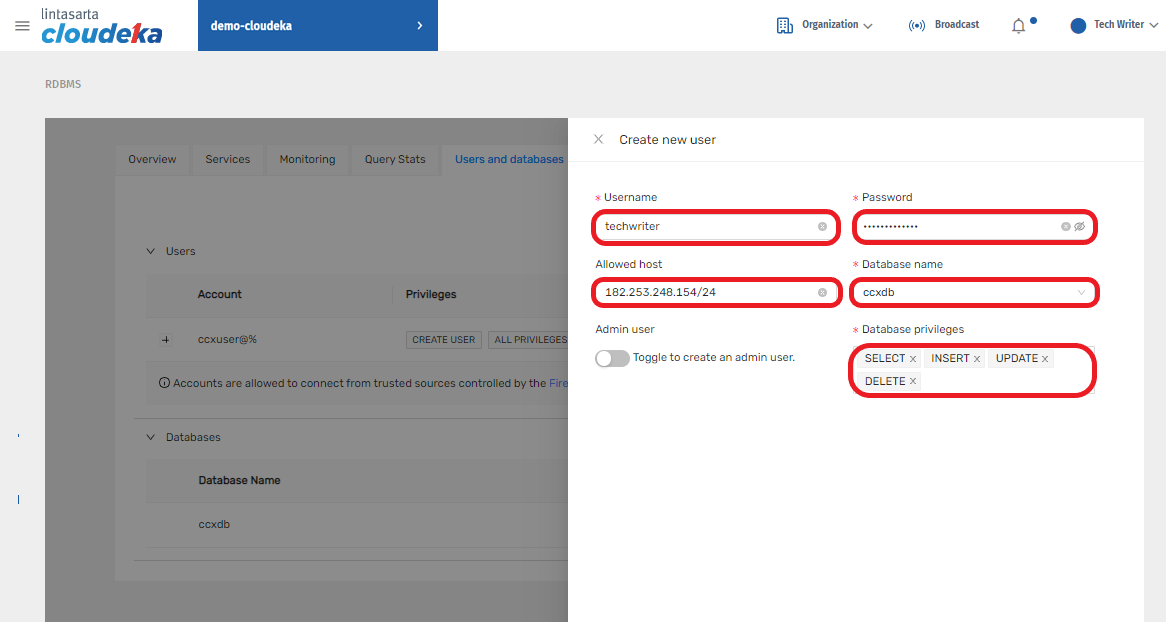Viewport: 1166px width, 623px height.
Task: Collapse the Users section
Action: point(151,251)
